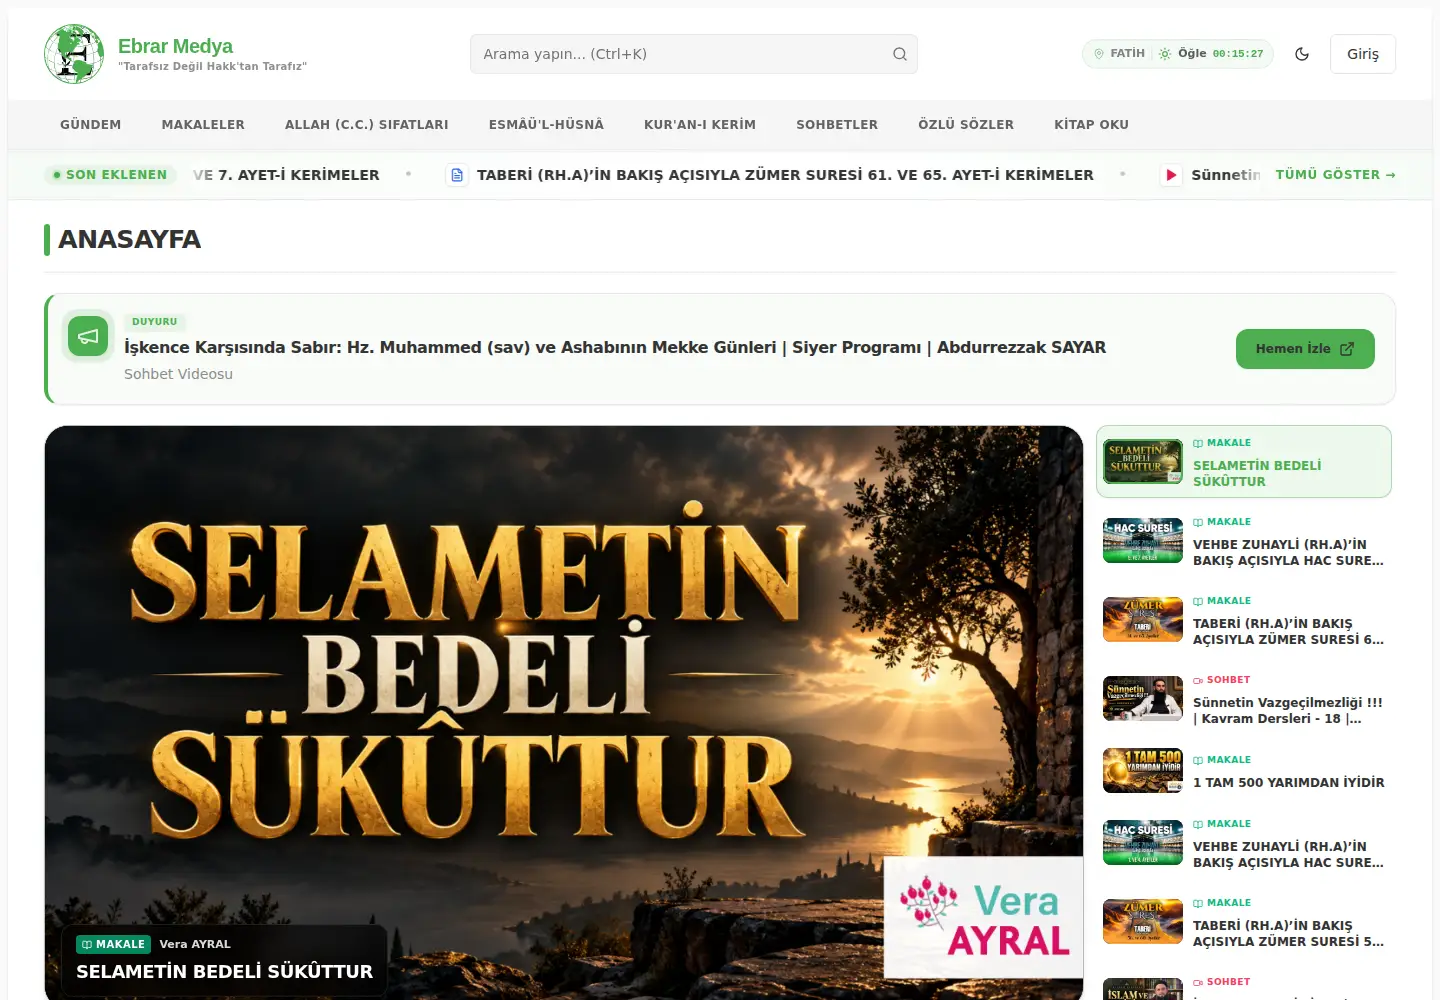
Task: Click the sun icon beside Öğle time
Action: (x=1165, y=54)
